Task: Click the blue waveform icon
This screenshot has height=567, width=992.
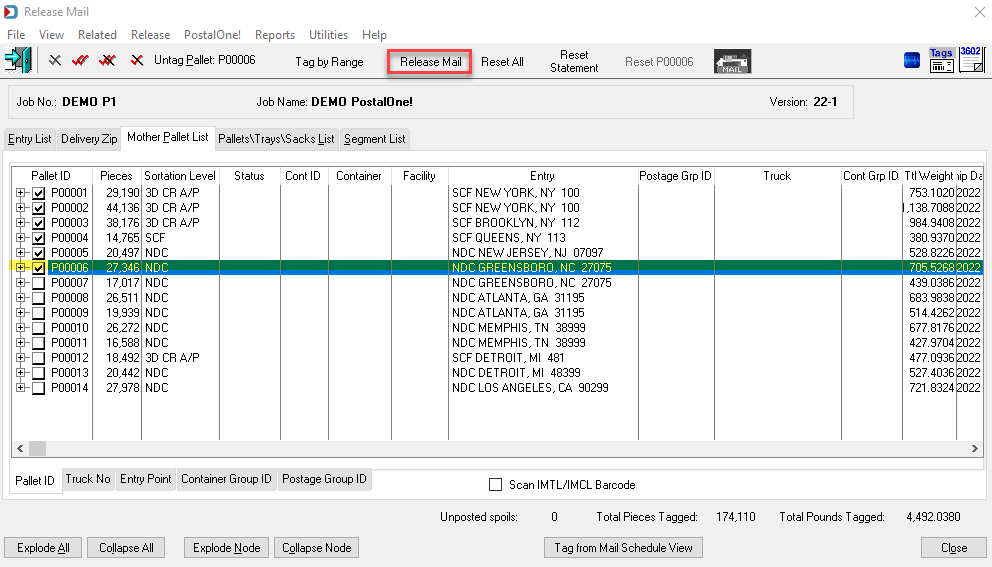Action: click(x=912, y=61)
